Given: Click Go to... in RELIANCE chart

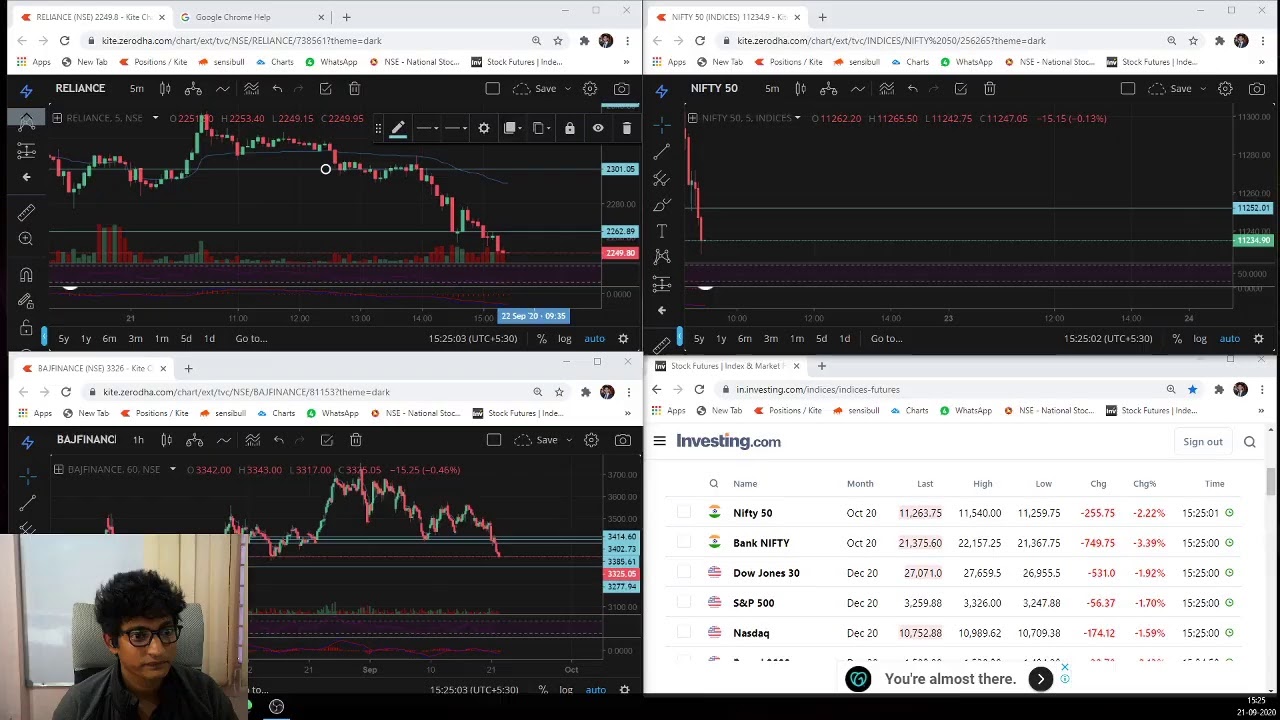Looking at the screenshot, I should coord(251,338).
